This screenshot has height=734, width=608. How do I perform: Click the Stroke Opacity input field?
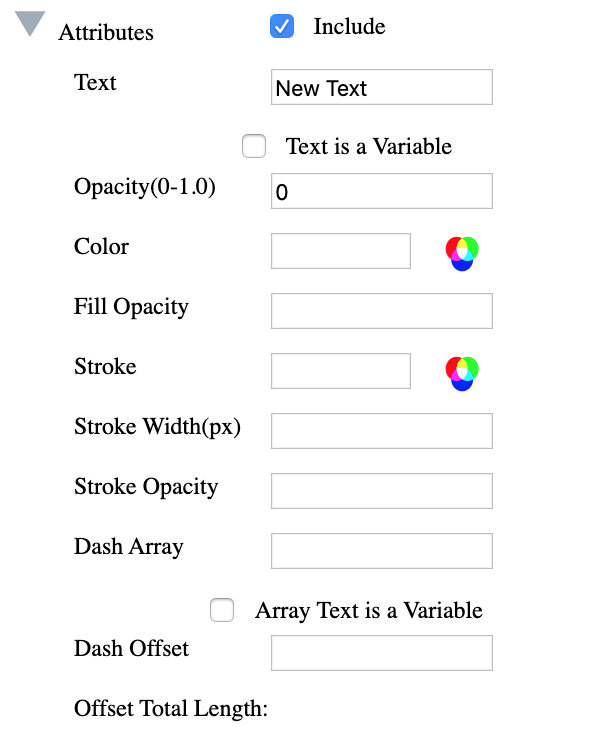(381, 491)
